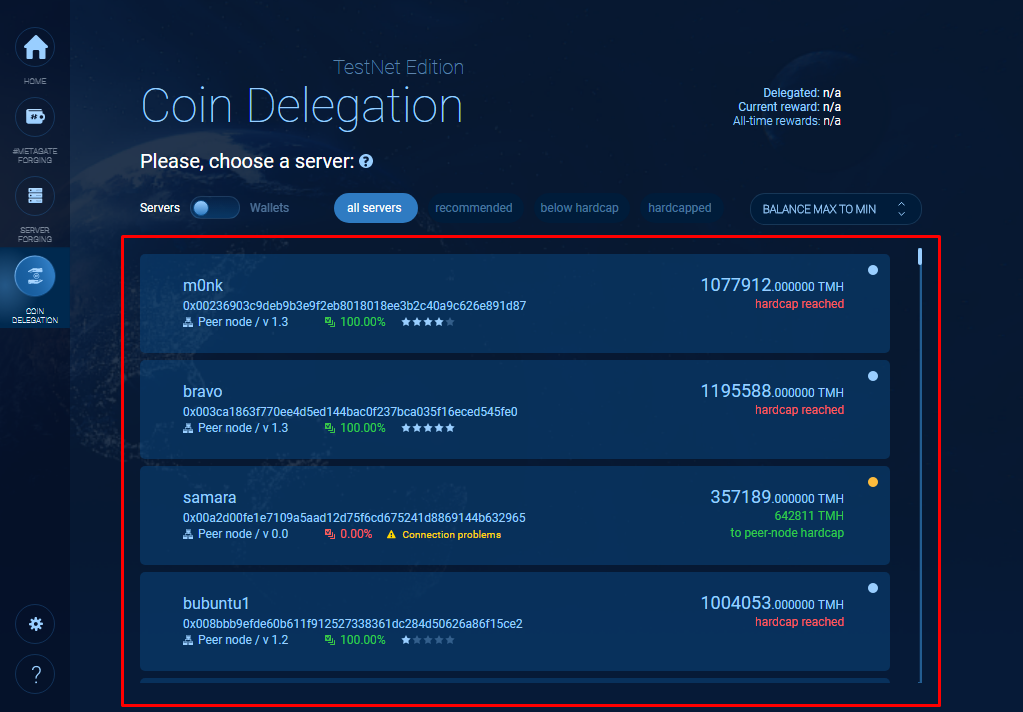1023x712 pixels.
Task: Click the 'All-time rewards: n/a' stat
Action: [787, 121]
